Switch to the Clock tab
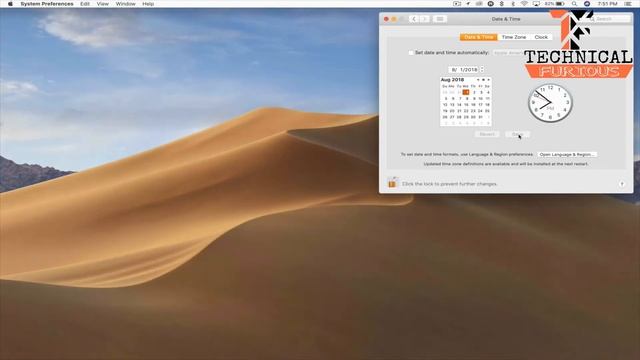640x360 pixels. click(x=541, y=37)
